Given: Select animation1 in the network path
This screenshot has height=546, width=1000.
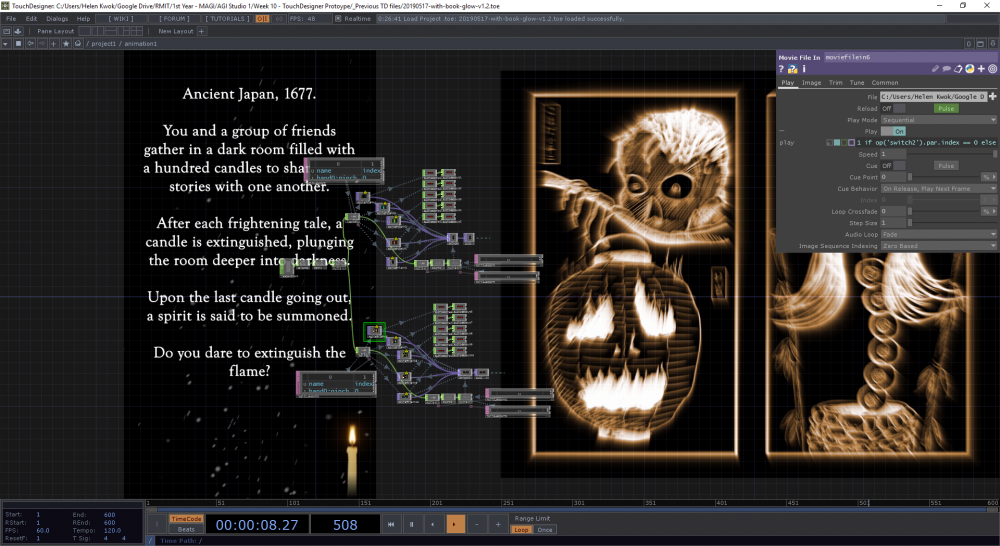Looking at the screenshot, I should (x=140, y=43).
